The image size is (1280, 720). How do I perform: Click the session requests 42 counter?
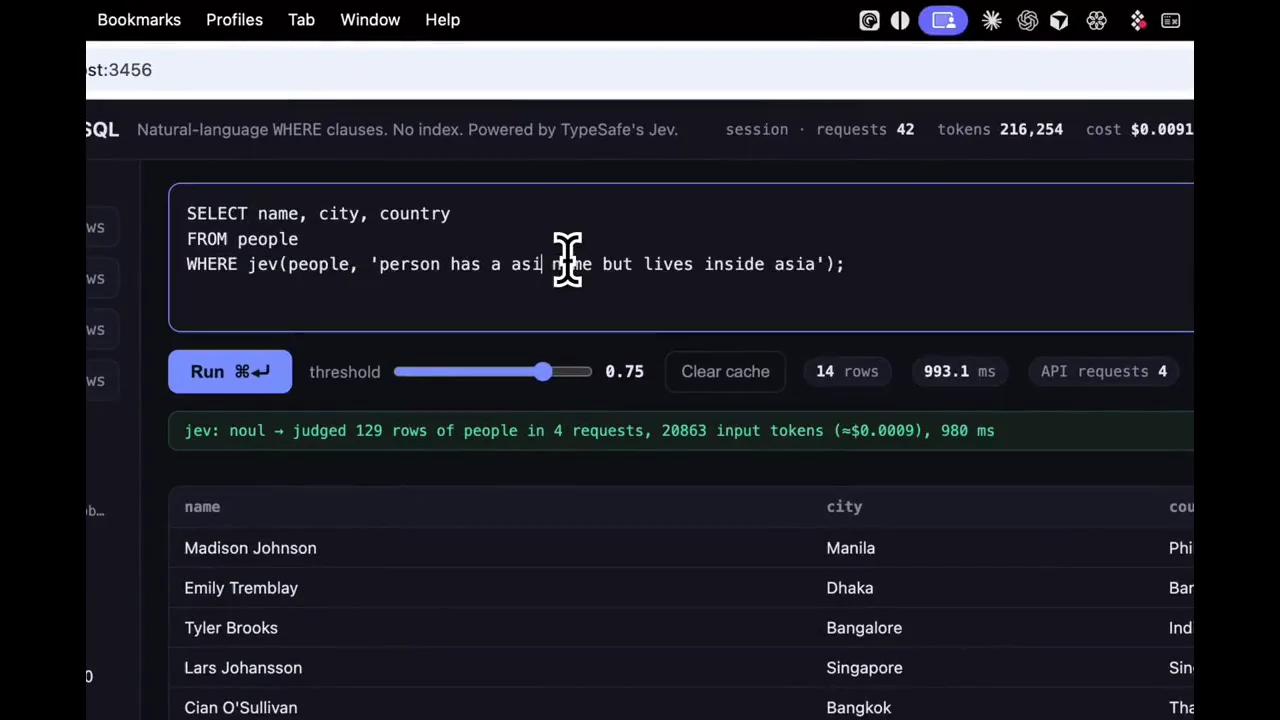(865, 129)
